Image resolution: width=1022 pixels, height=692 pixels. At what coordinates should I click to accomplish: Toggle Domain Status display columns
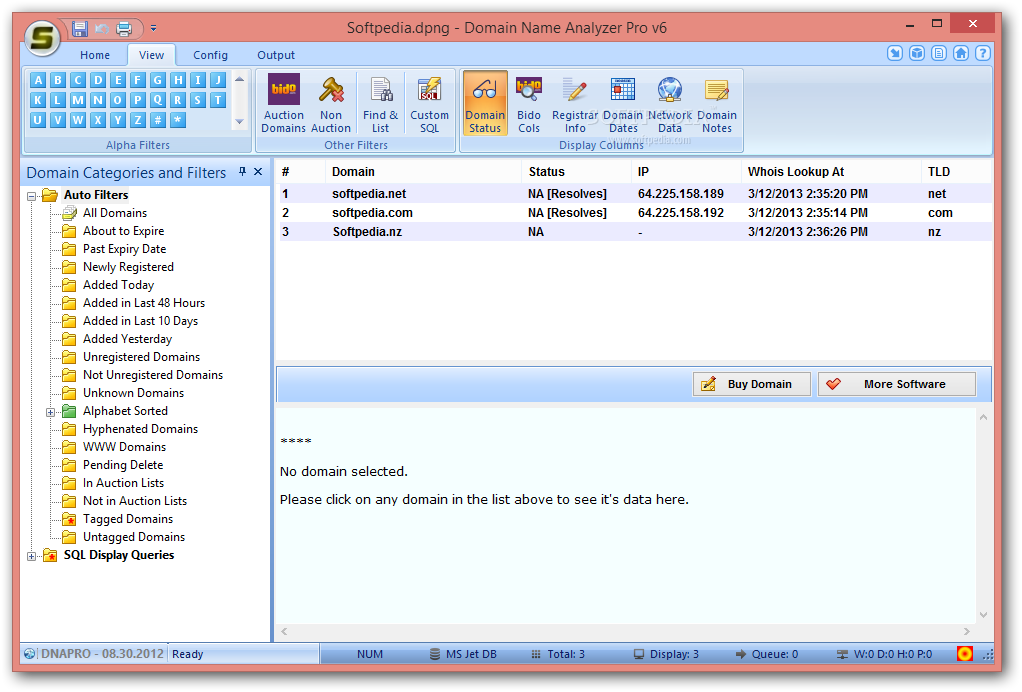click(x=485, y=103)
